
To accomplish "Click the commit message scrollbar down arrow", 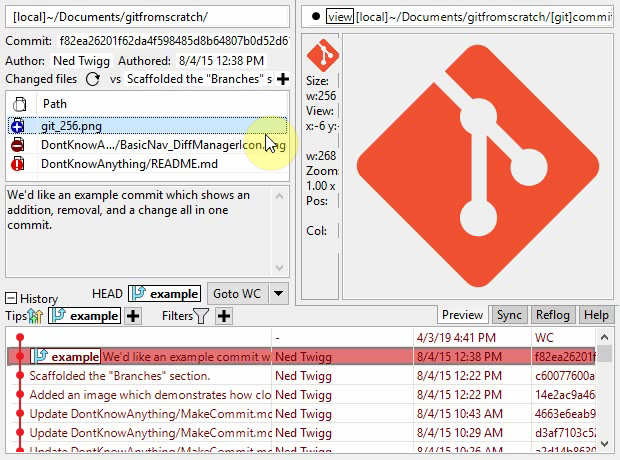I will coord(280,268).
